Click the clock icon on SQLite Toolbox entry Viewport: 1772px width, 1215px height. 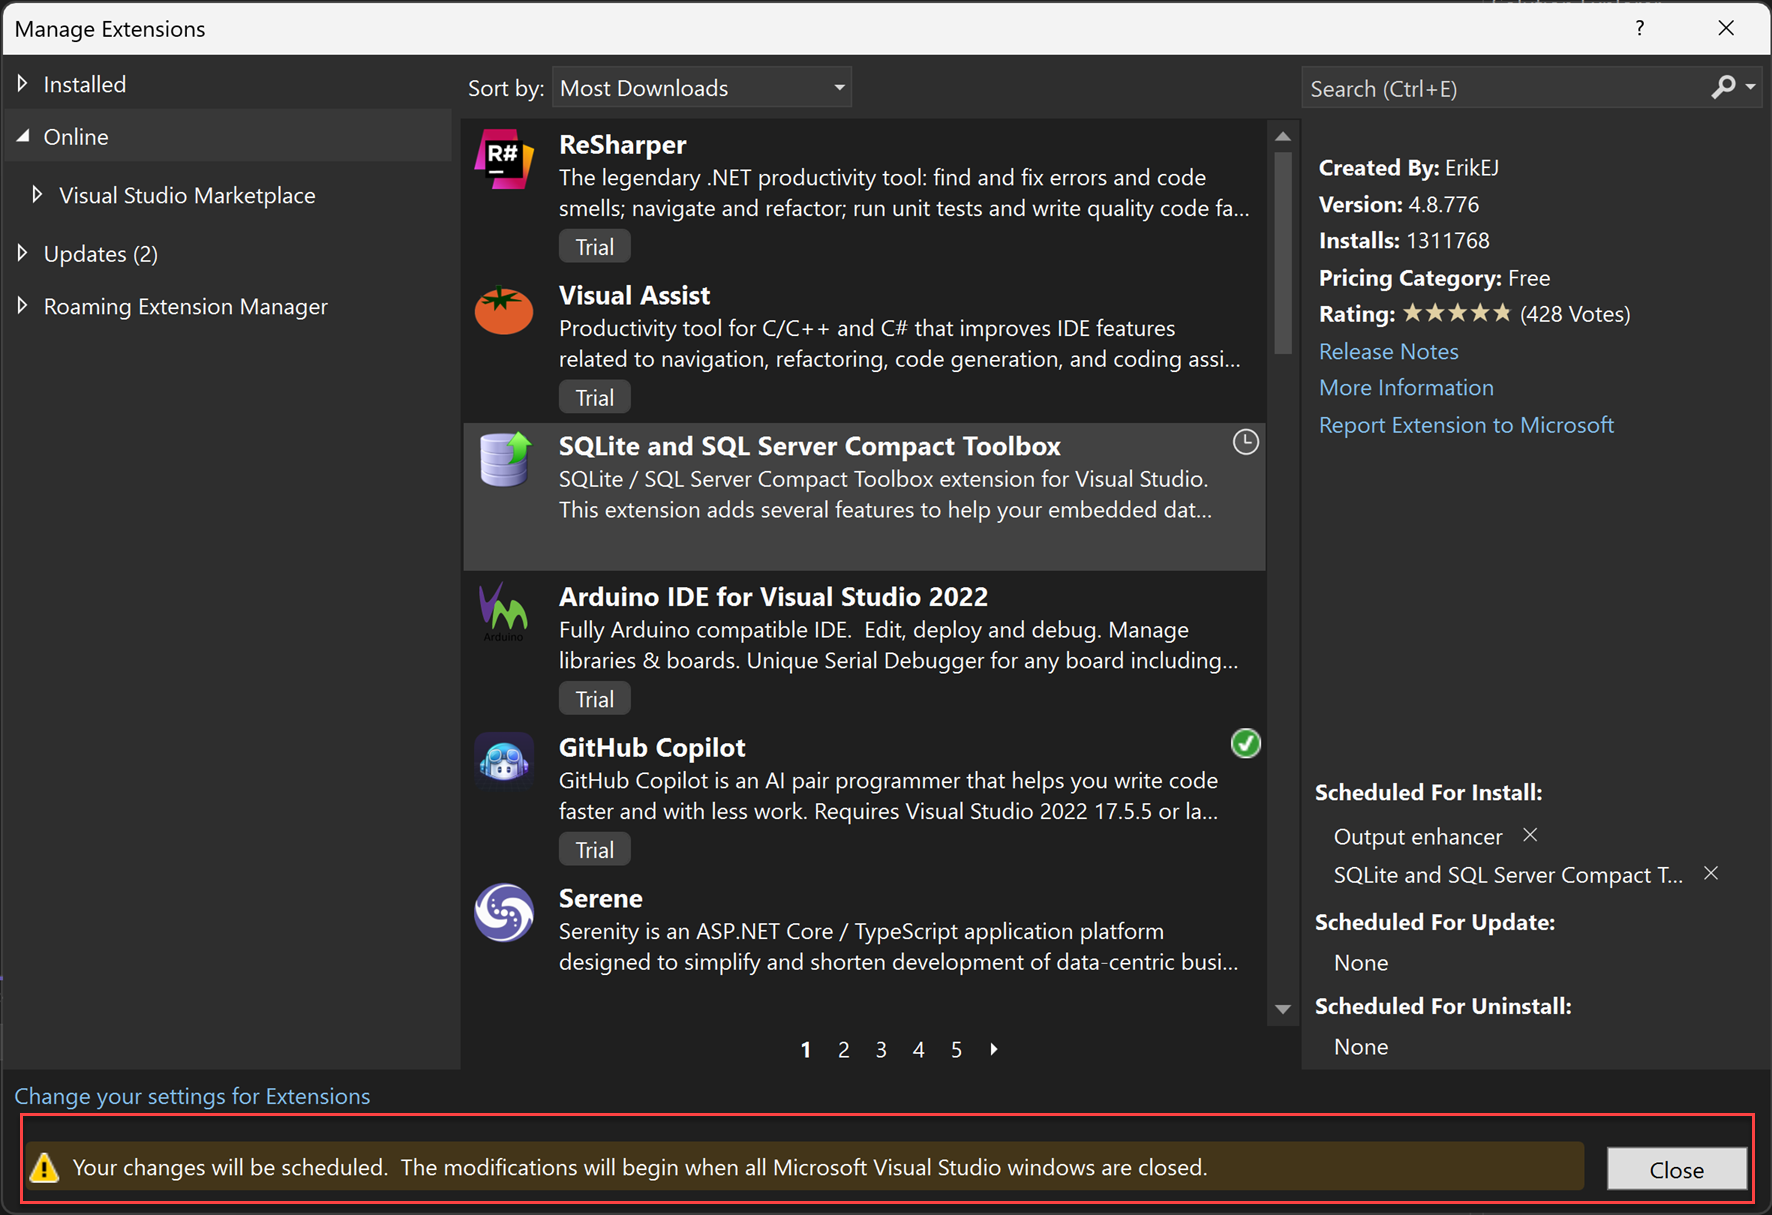[x=1245, y=442]
